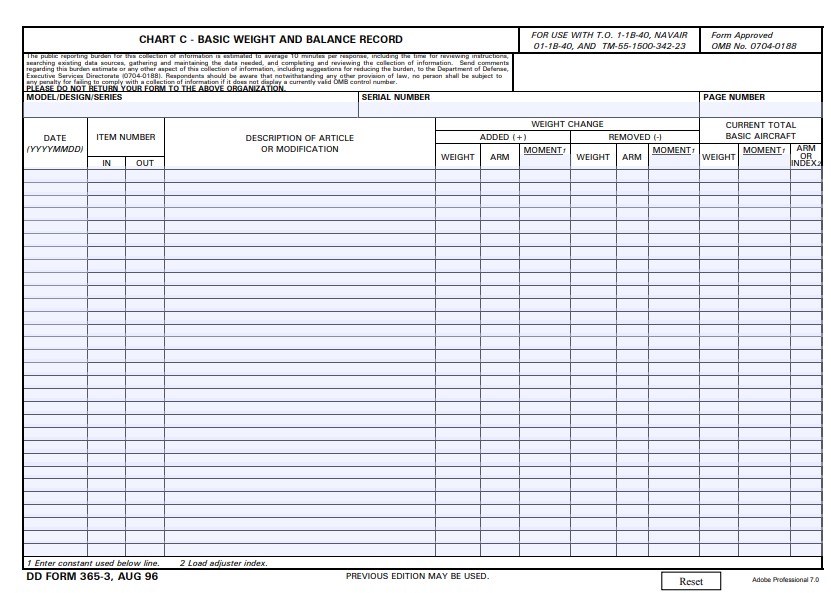The image size is (831, 593).
Task: Click the 'ITEM NUMBER' column header
Action: pyautogui.click(x=126, y=137)
